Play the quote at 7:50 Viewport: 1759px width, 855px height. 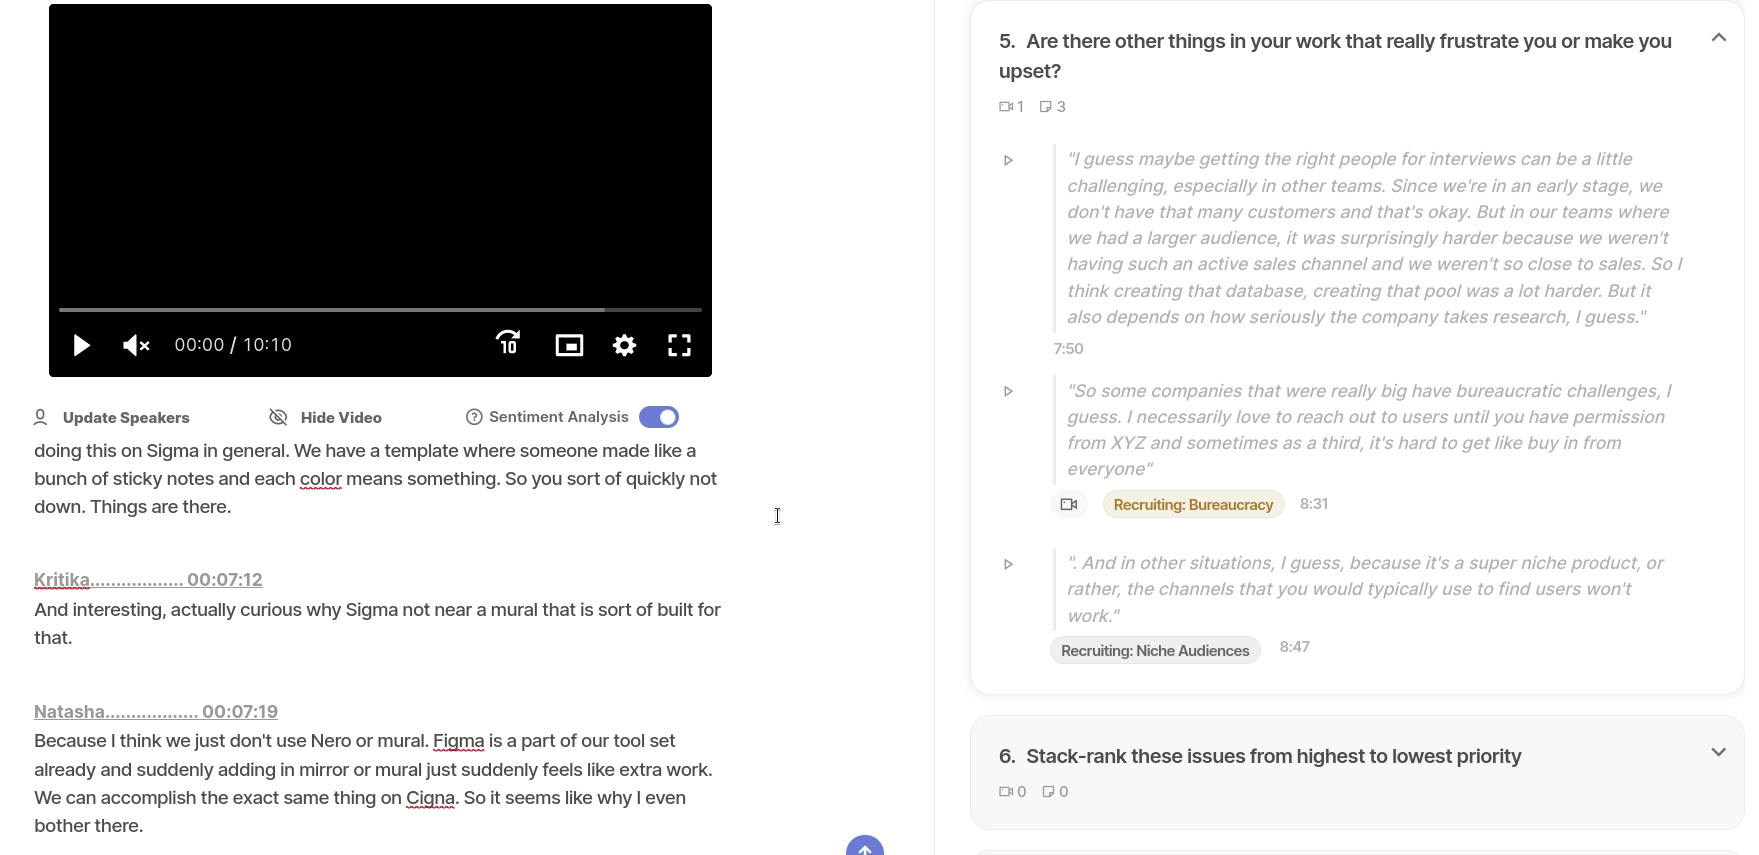click(1008, 160)
